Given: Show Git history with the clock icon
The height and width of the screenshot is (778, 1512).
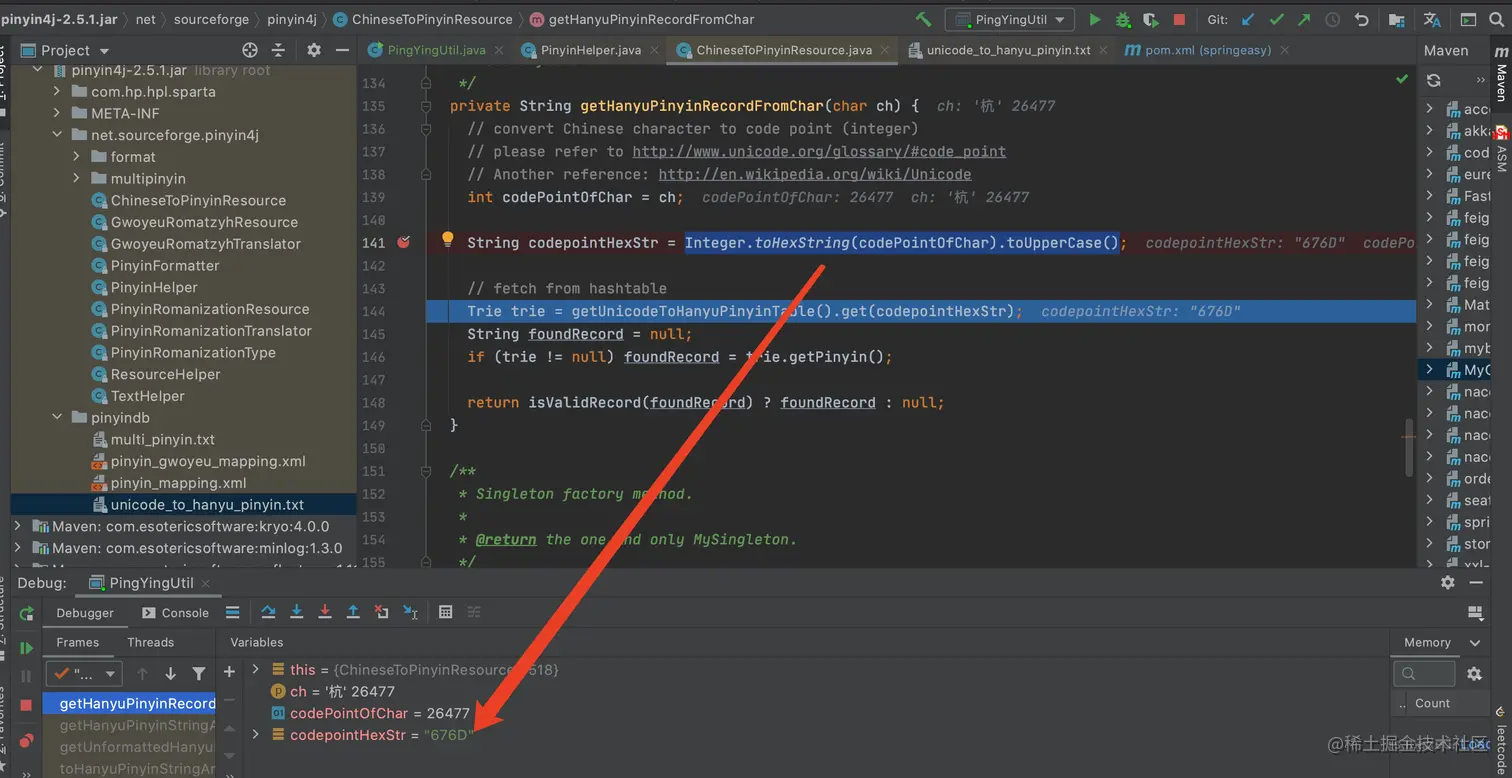Looking at the screenshot, I should coord(1332,20).
